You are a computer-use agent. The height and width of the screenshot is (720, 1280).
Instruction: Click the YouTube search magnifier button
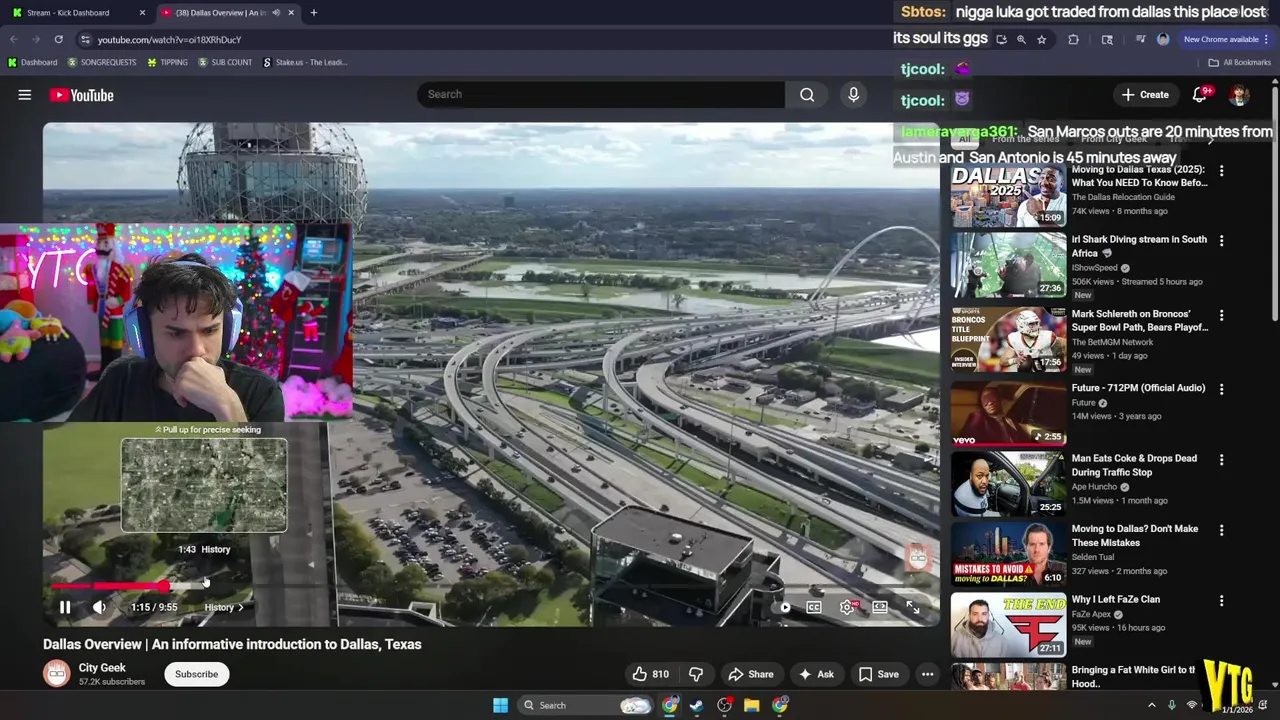pos(807,94)
